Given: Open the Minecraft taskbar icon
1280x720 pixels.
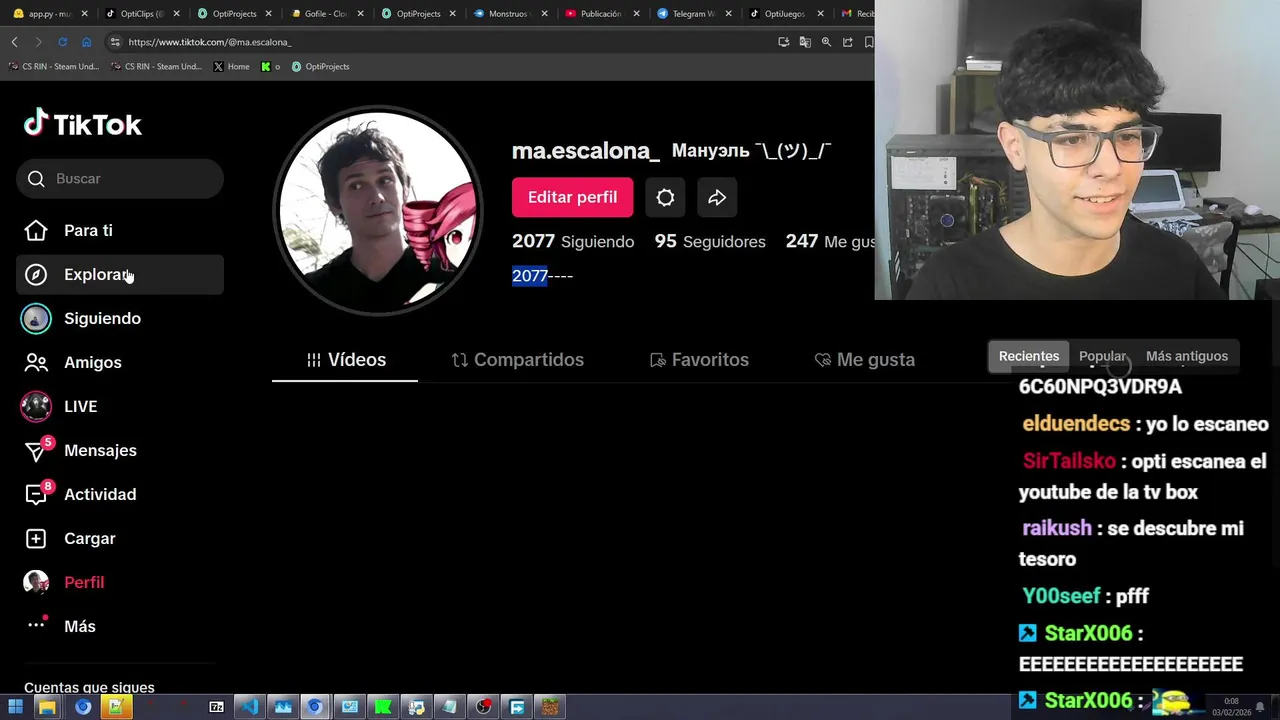Looking at the screenshot, I should (550, 707).
